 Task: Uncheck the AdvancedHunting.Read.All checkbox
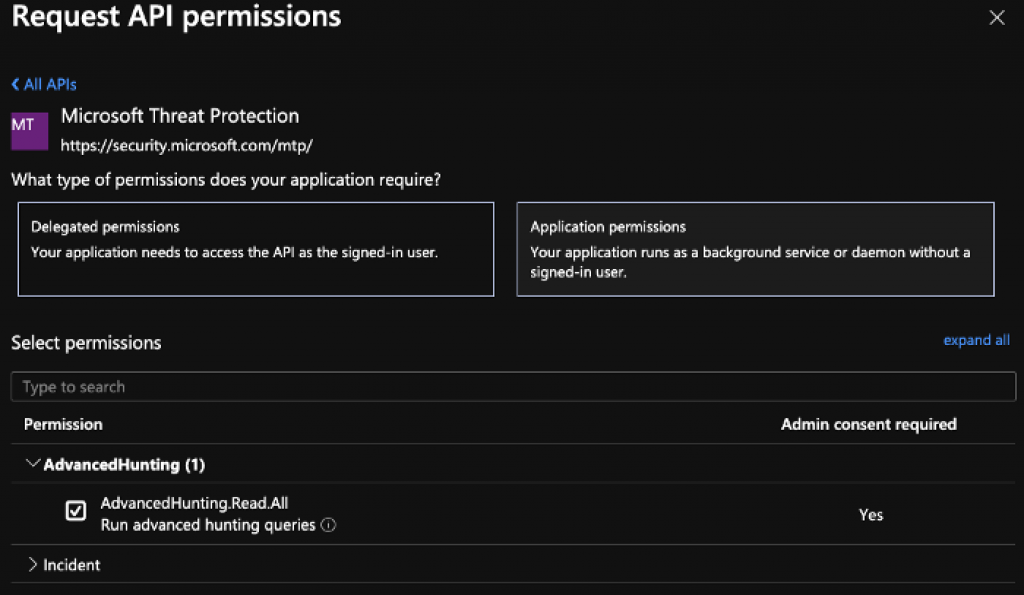76,510
